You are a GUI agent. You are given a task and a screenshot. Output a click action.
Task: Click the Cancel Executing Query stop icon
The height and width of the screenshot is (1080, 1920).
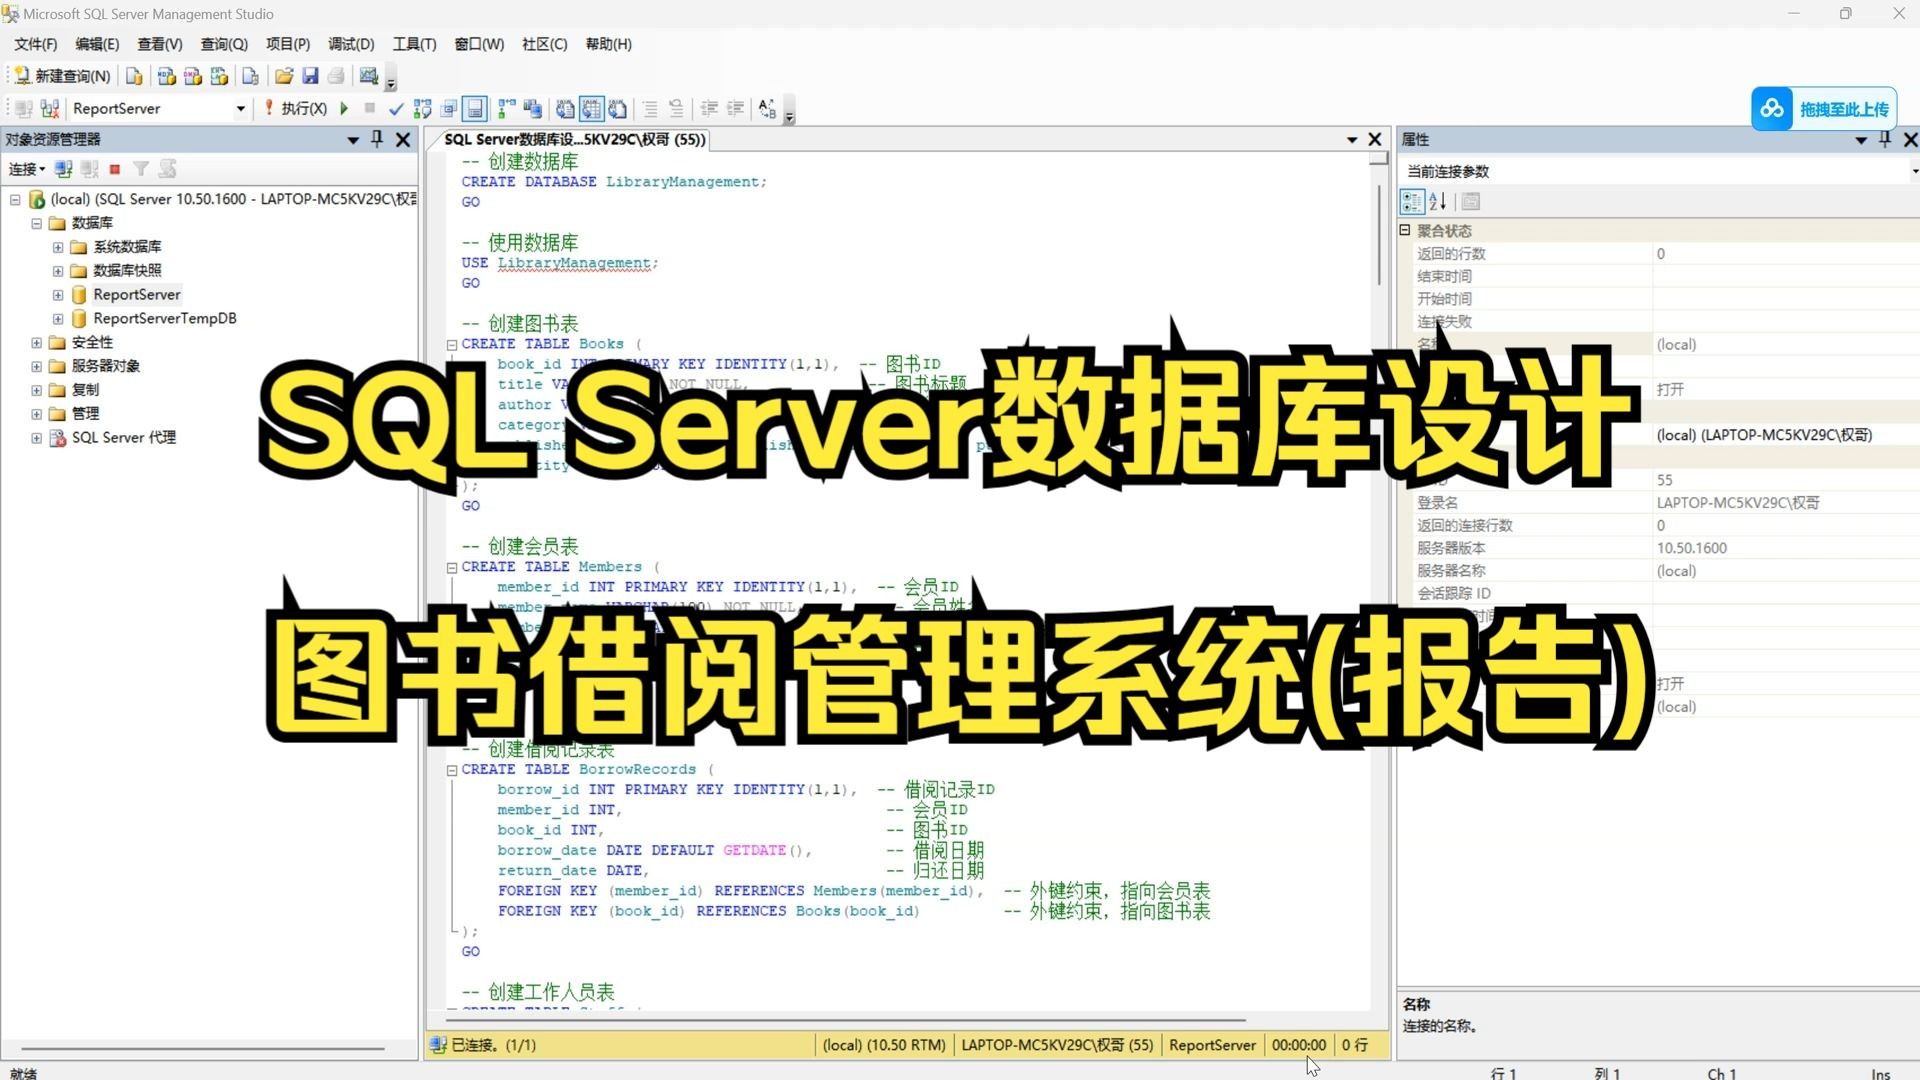(370, 108)
